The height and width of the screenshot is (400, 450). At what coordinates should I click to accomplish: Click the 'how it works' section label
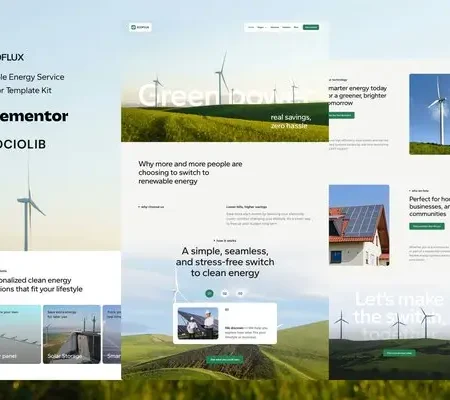225,241
